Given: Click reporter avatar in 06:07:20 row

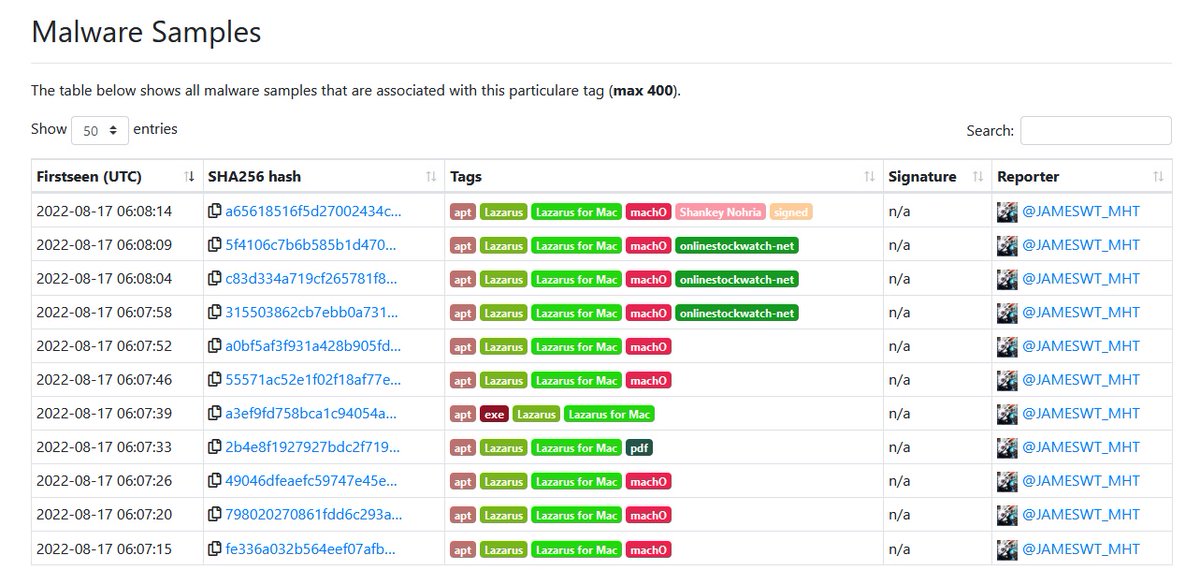Looking at the screenshot, I should tap(1007, 516).
